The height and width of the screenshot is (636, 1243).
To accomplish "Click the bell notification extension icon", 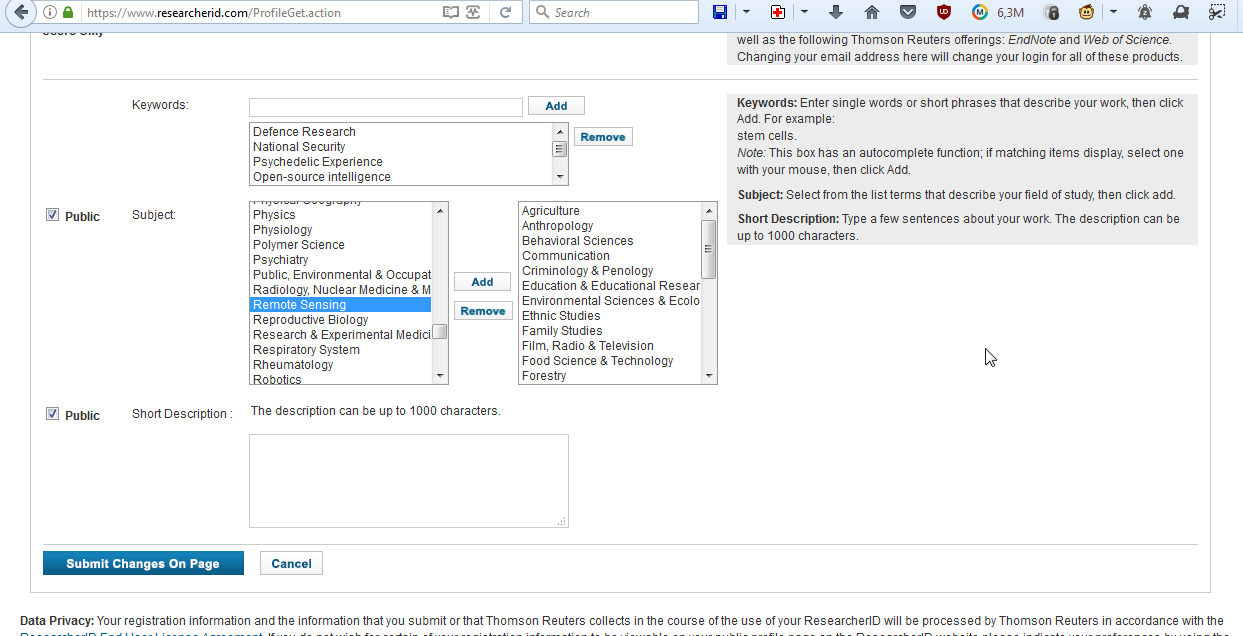I will 1145,12.
